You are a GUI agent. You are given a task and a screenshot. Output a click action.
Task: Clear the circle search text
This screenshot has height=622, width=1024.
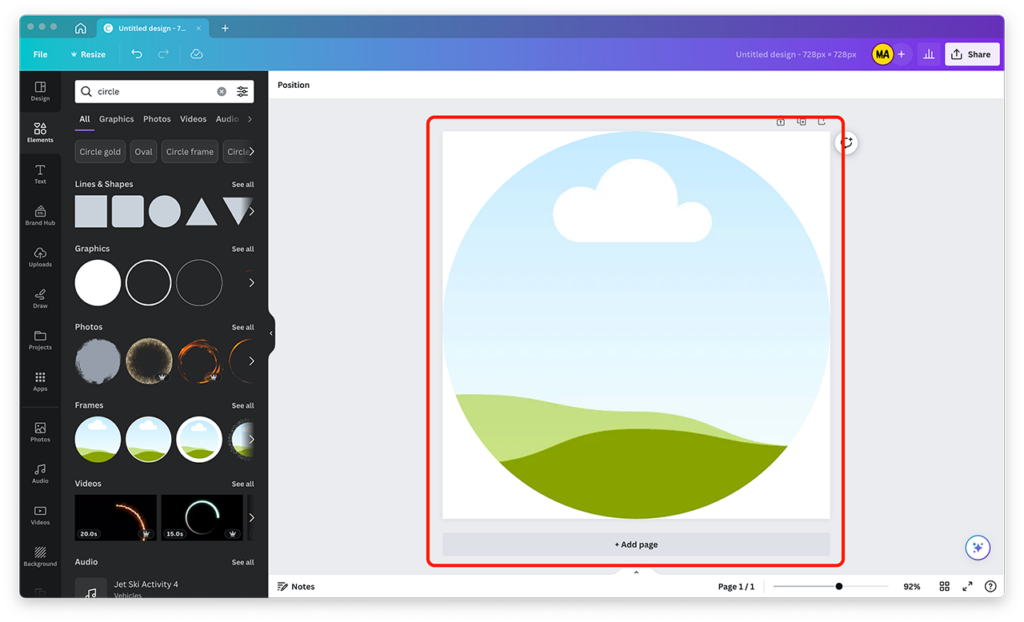pos(221,91)
